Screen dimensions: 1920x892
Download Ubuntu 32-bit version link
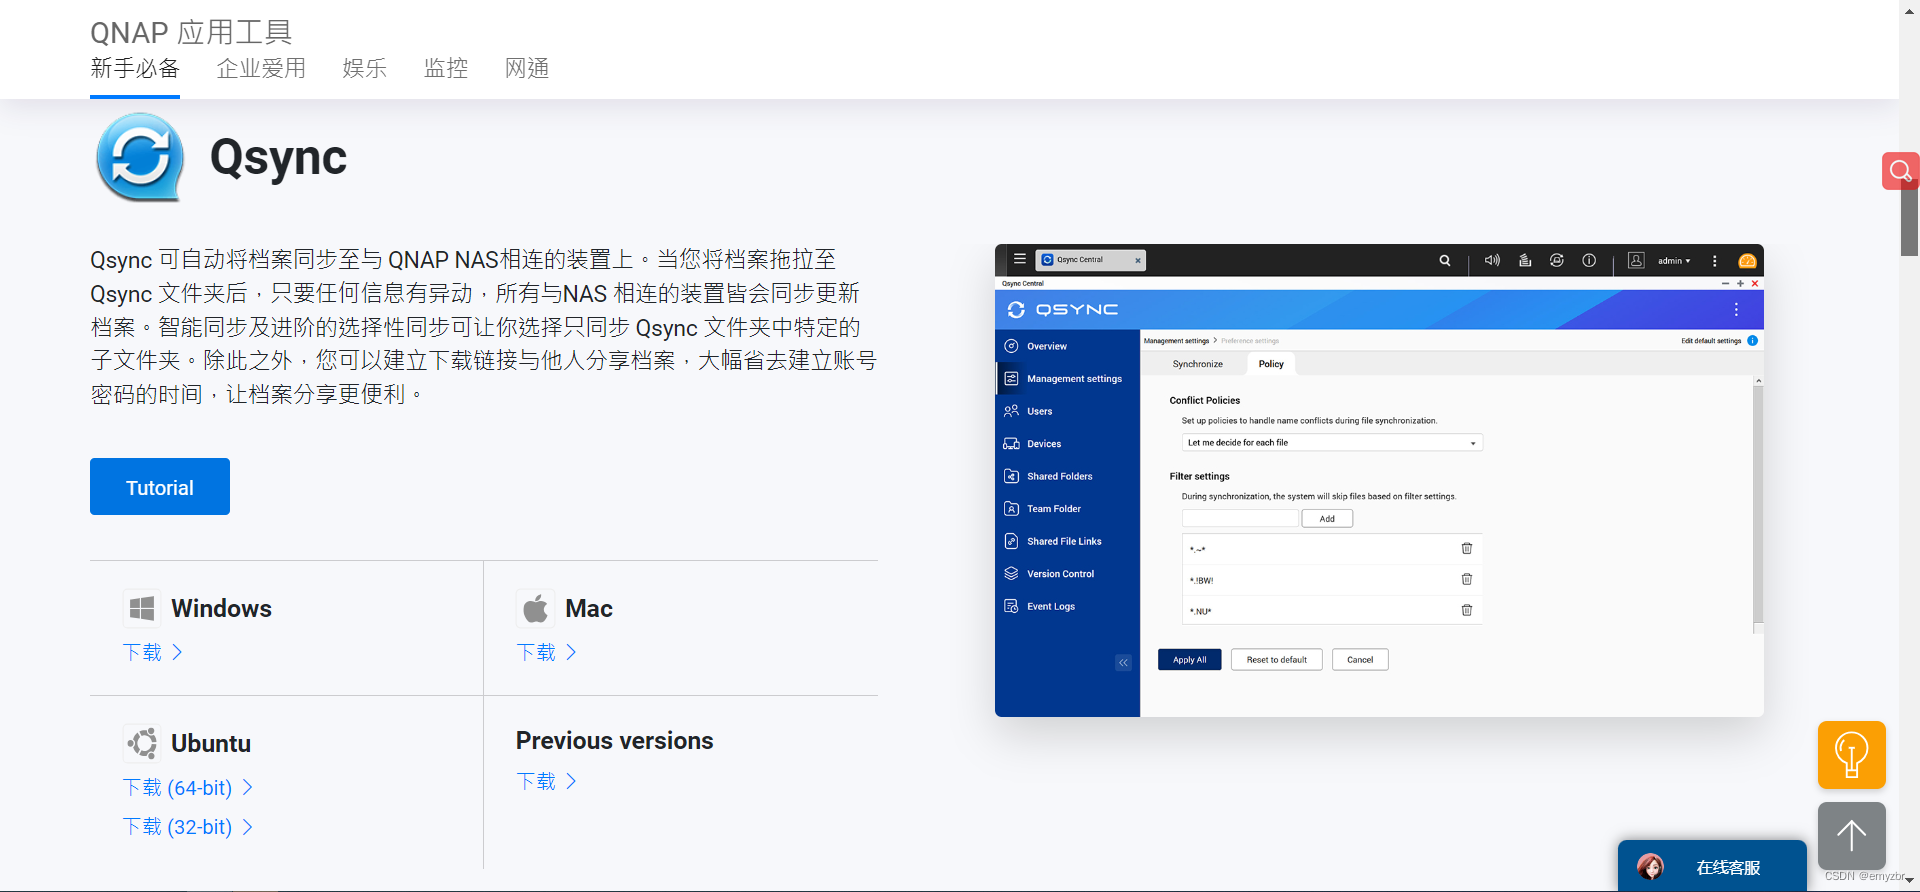(x=187, y=827)
